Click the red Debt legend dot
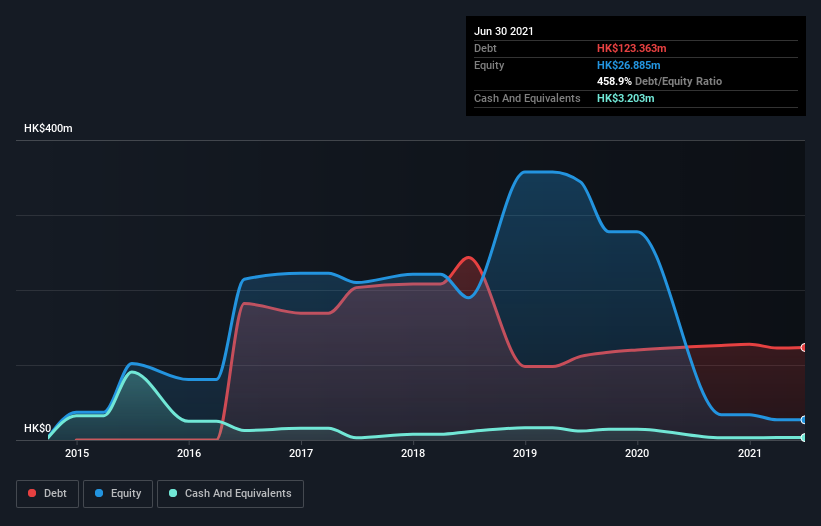This screenshot has height=526, width=821. pyautogui.click(x=32, y=493)
